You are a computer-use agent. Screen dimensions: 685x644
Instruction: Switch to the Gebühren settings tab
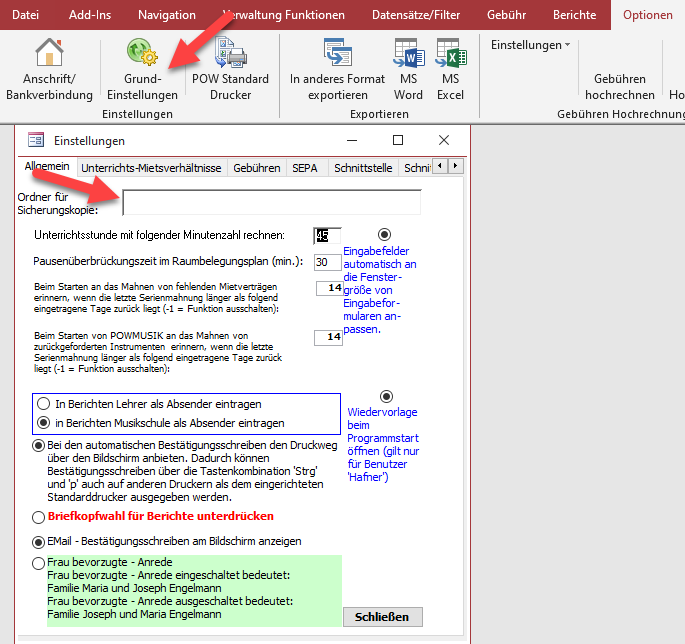click(256, 168)
